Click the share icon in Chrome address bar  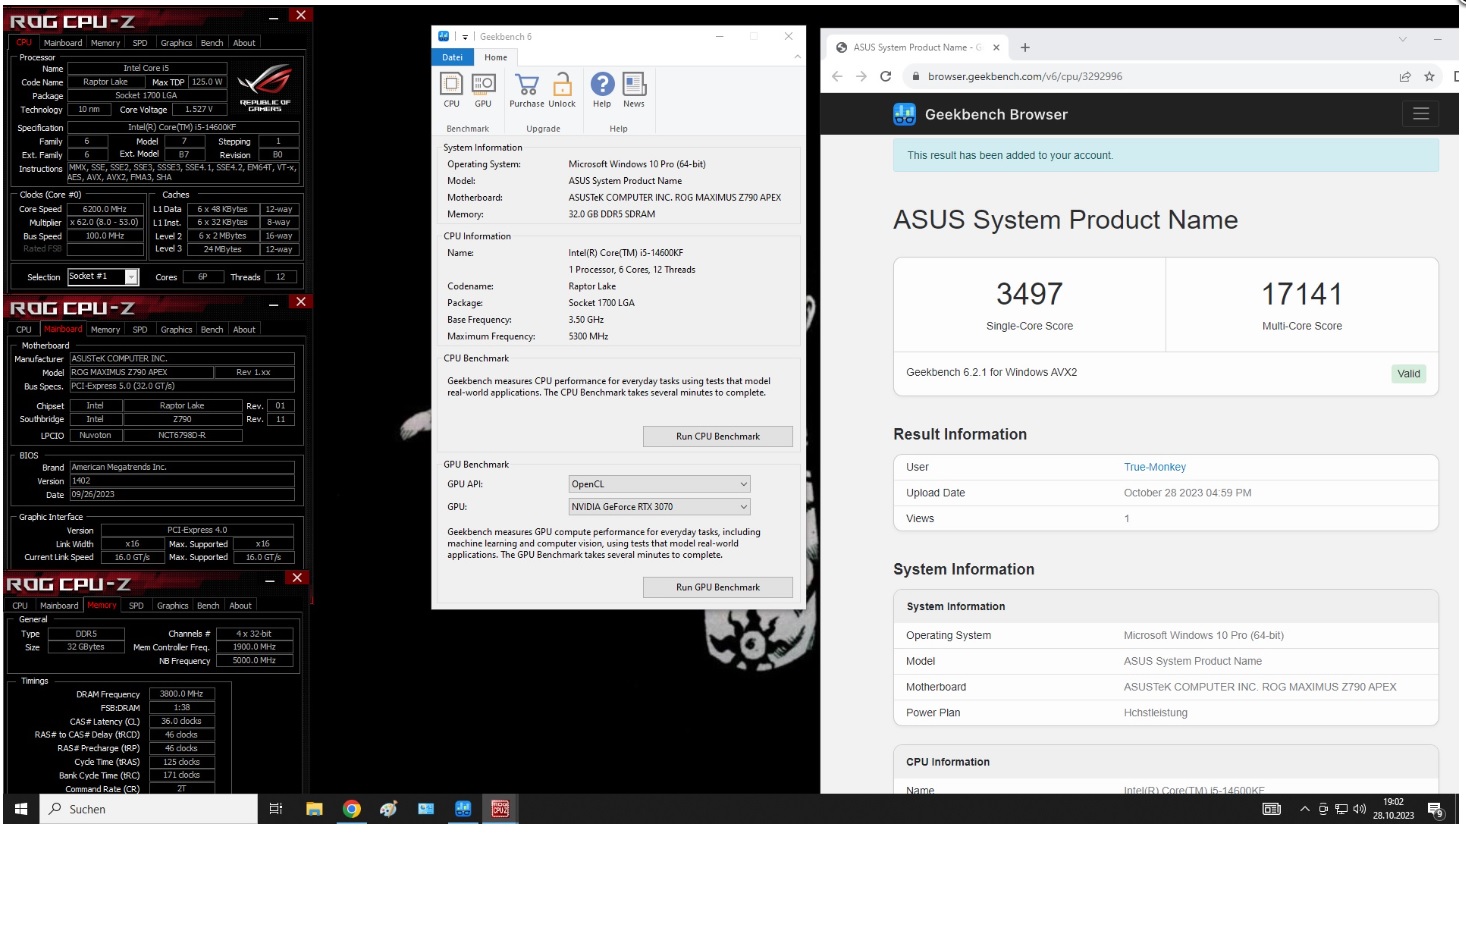pos(1405,76)
